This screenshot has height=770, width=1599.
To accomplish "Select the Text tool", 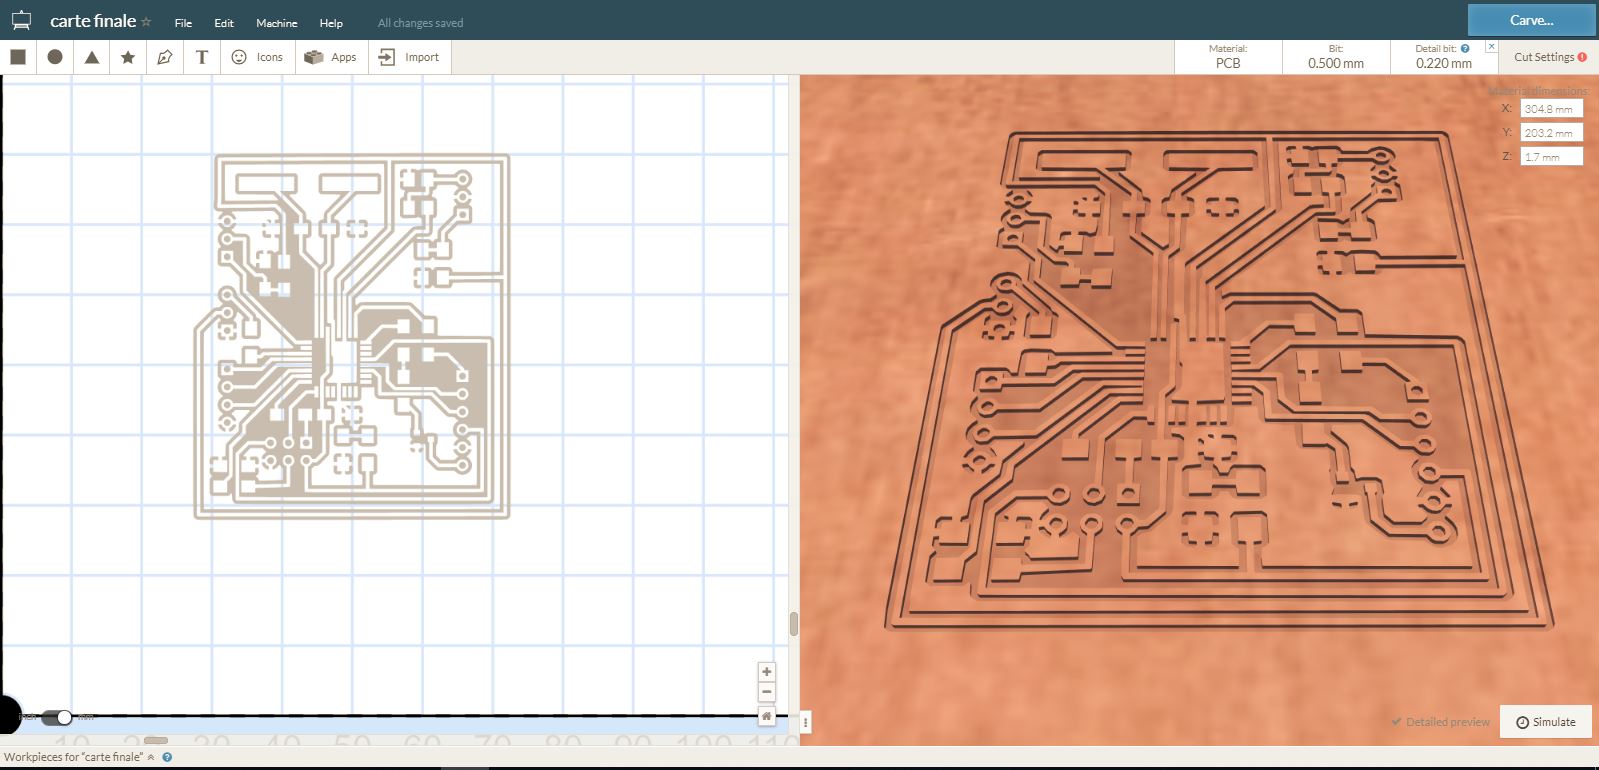I will [202, 57].
